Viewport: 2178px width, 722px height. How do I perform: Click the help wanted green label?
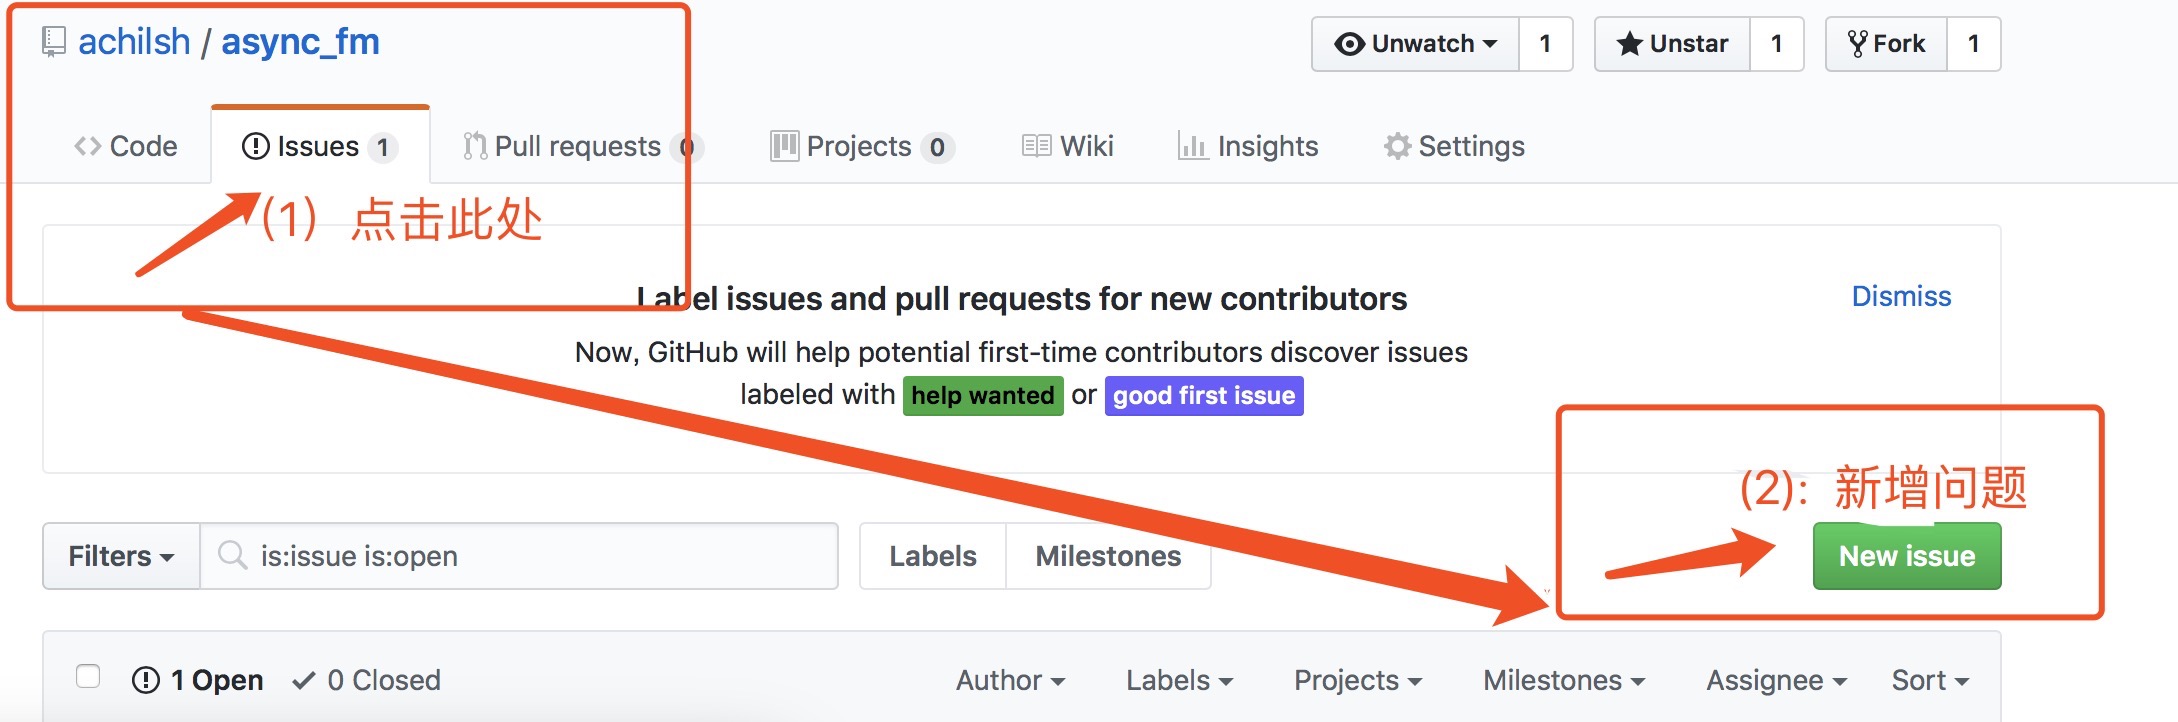983,396
